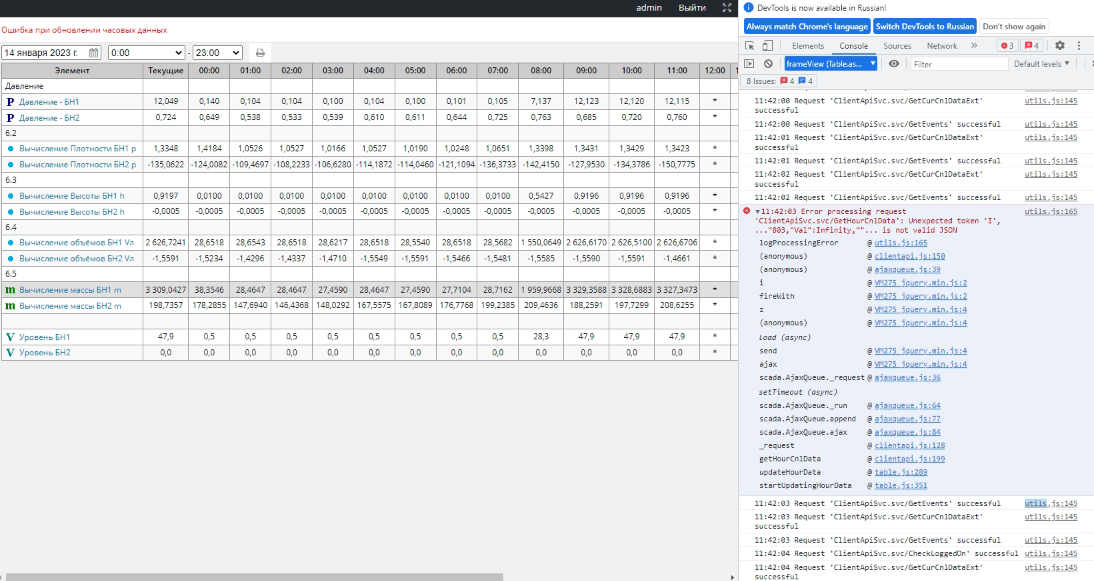
Task: Toggle the DevTools device toolbar icon
Action: tap(767, 45)
